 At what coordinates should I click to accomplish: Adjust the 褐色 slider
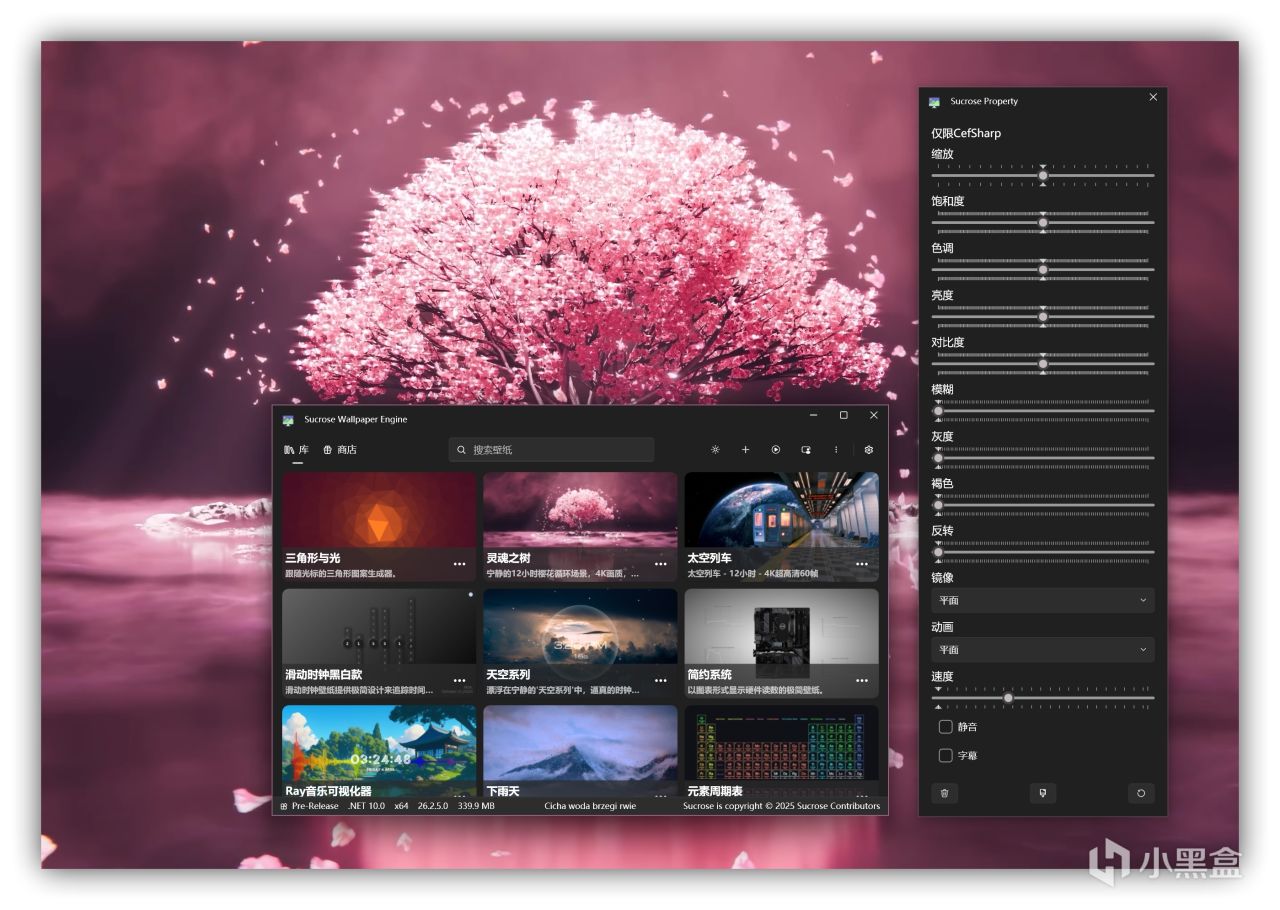coord(1043,504)
